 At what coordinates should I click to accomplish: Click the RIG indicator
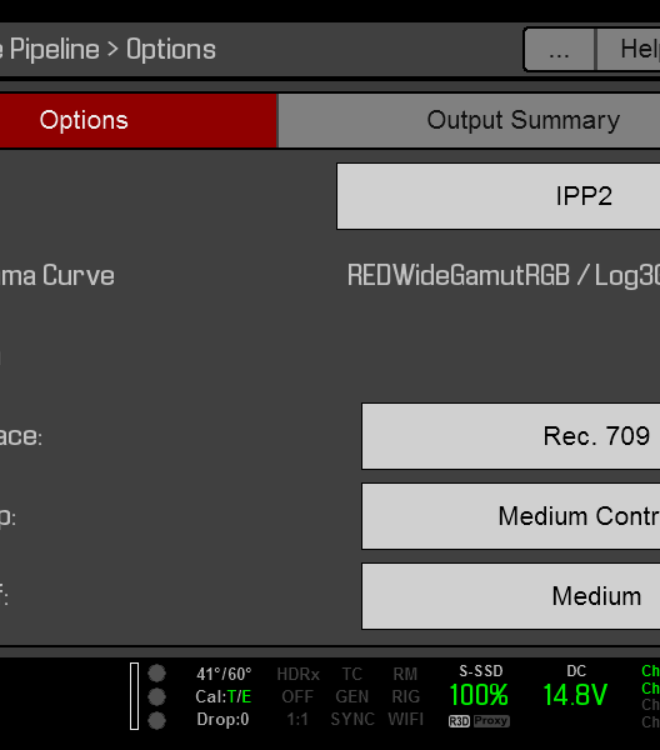(x=406, y=696)
